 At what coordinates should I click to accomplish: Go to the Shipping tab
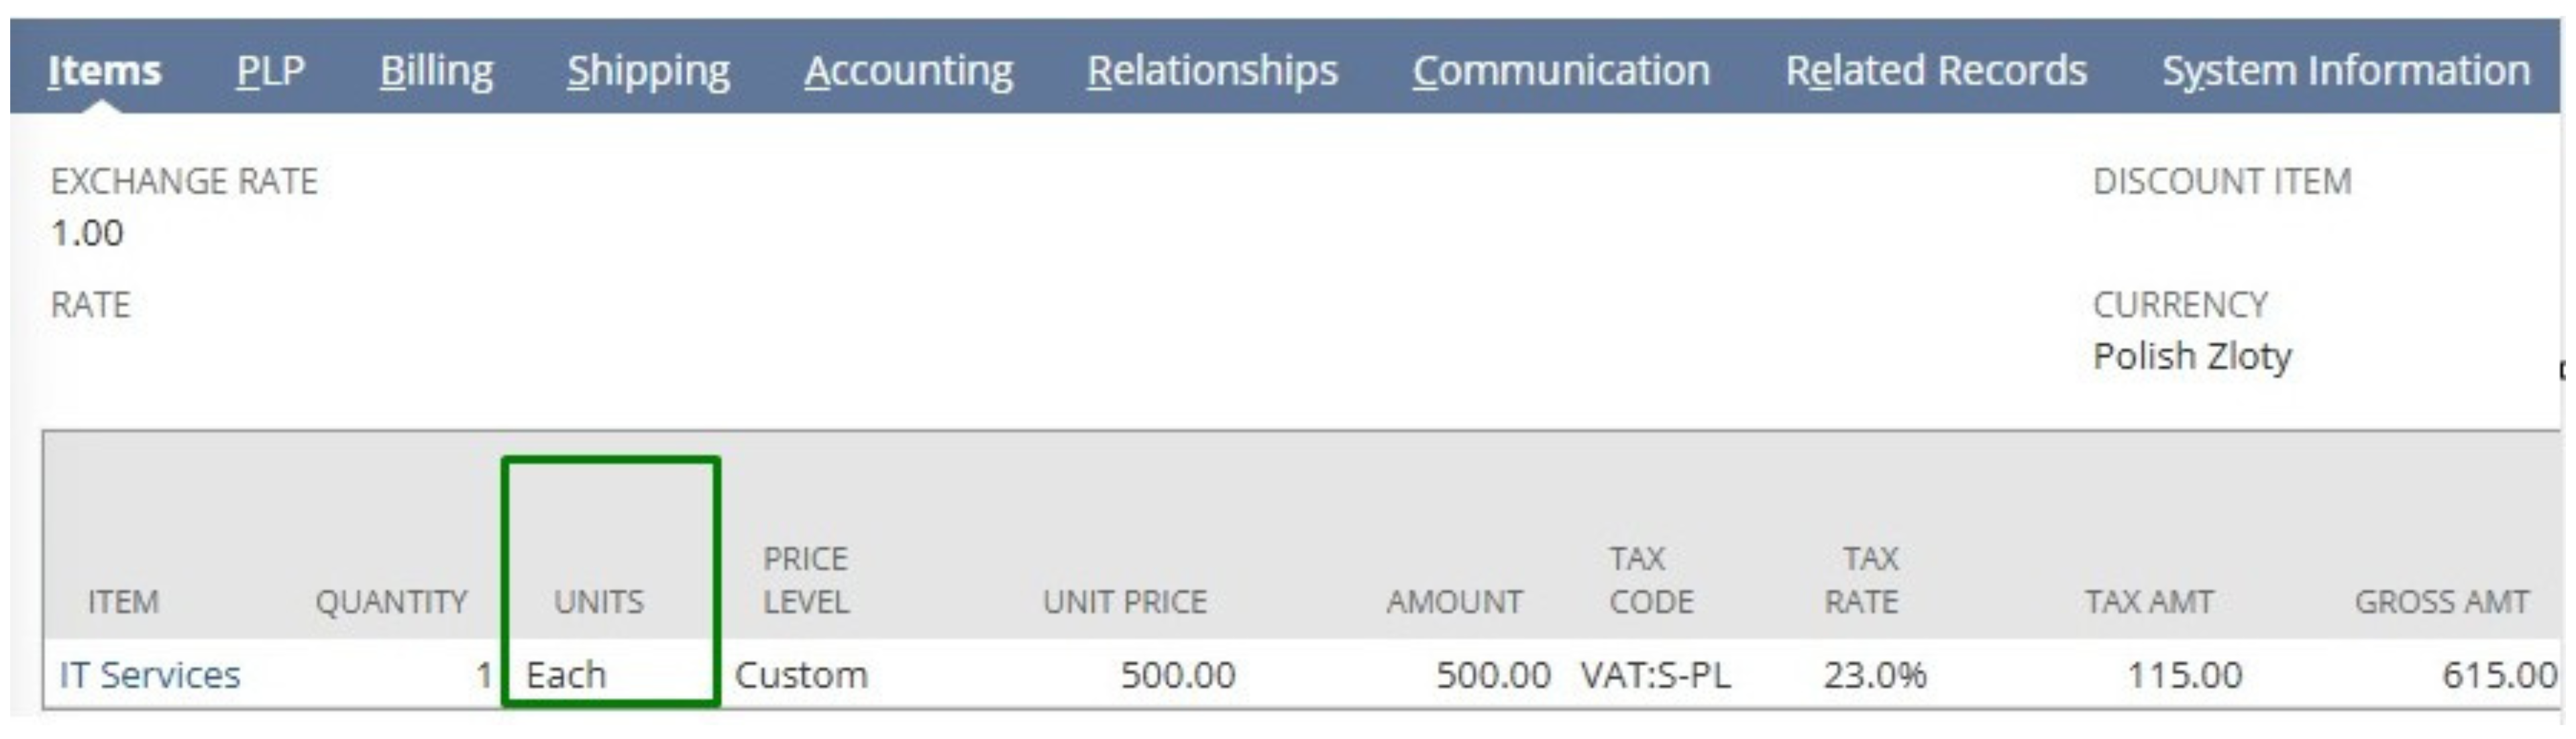(x=648, y=71)
